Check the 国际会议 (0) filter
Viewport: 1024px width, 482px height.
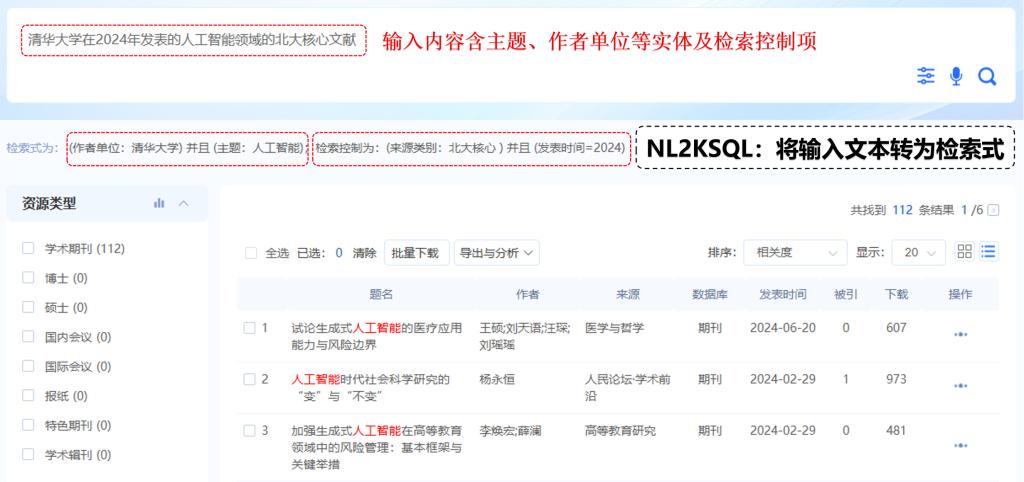28,366
